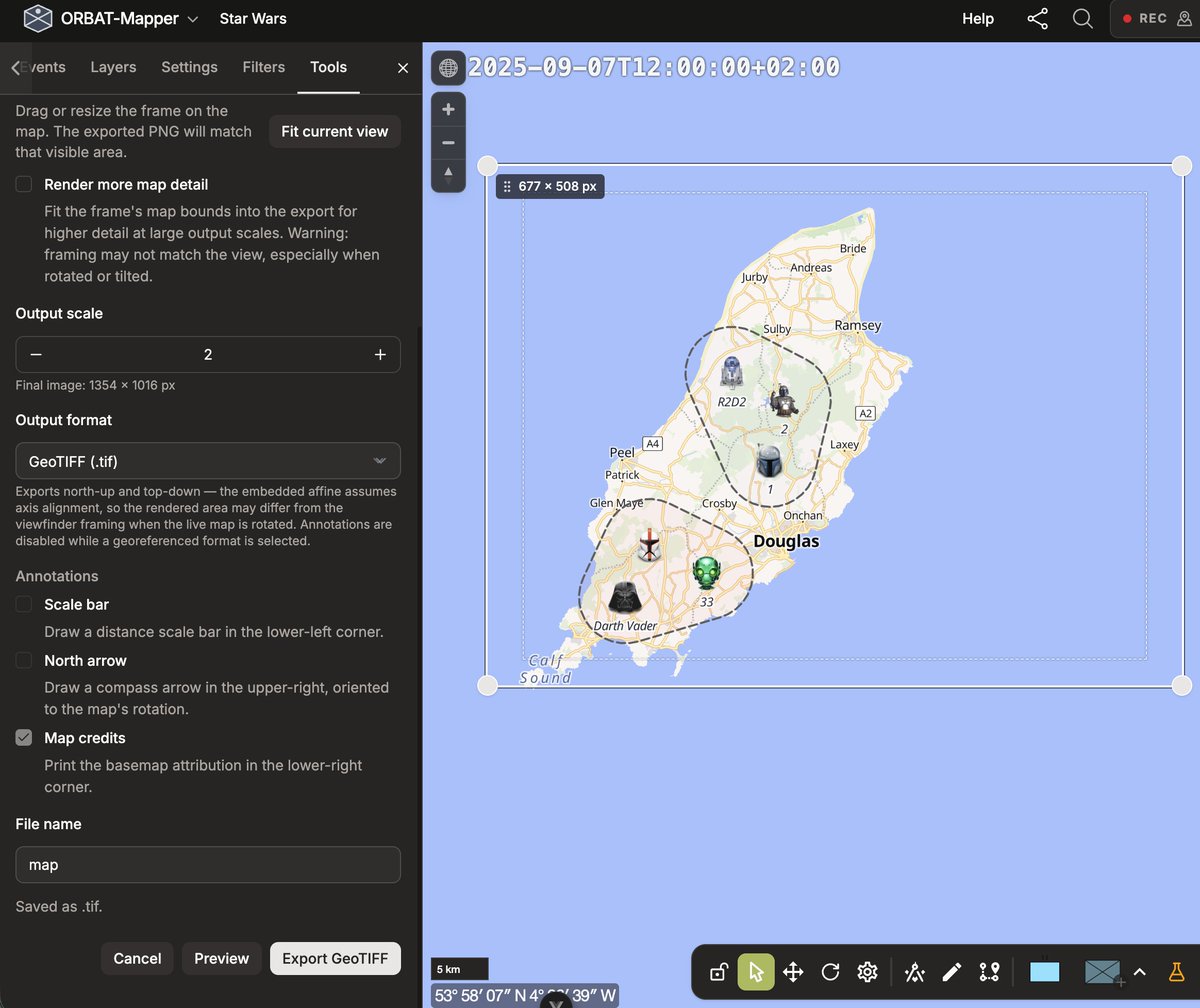1200x1008 pixels.
Task: Close the side panel with the X
Action: point(403,68)
